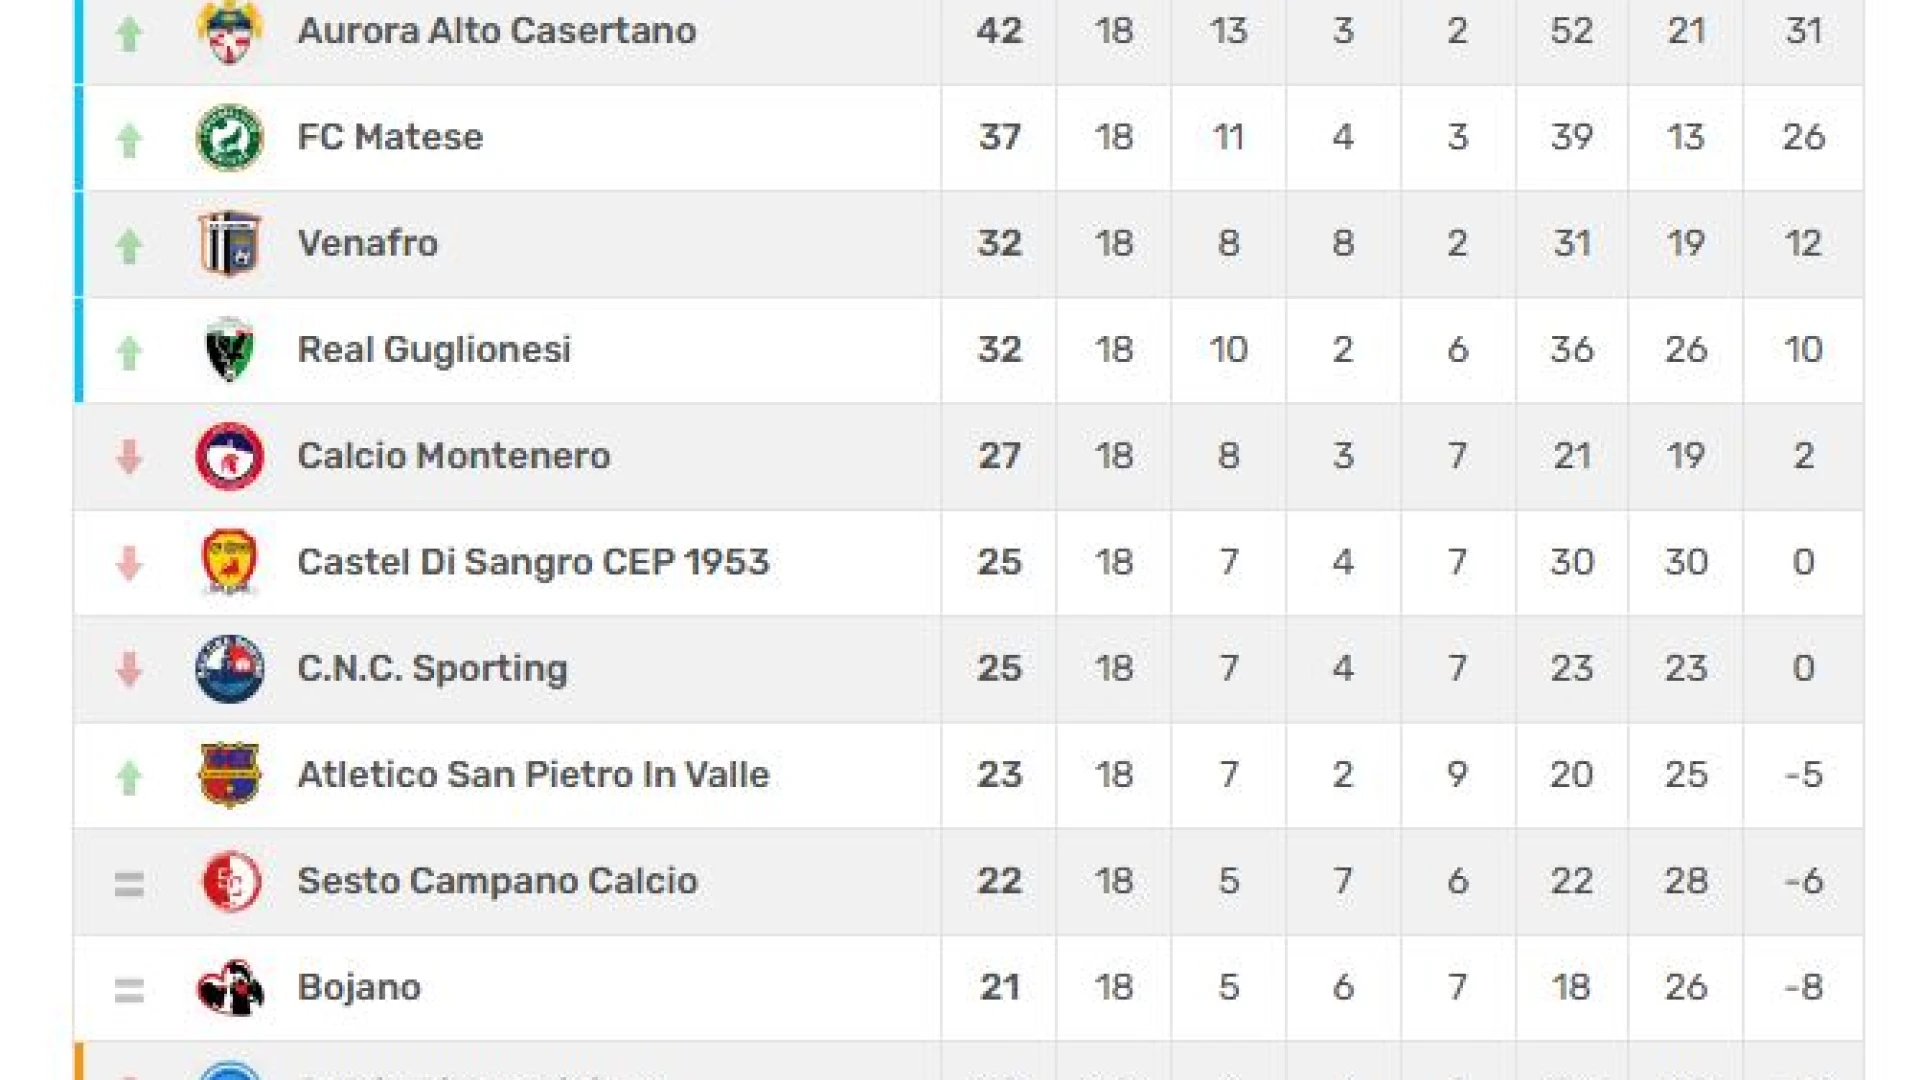The image size is (1920, 1080).
Task: Click the Castel Di Sangro CEP 1953 crest
Action: (x=229, y=562)
